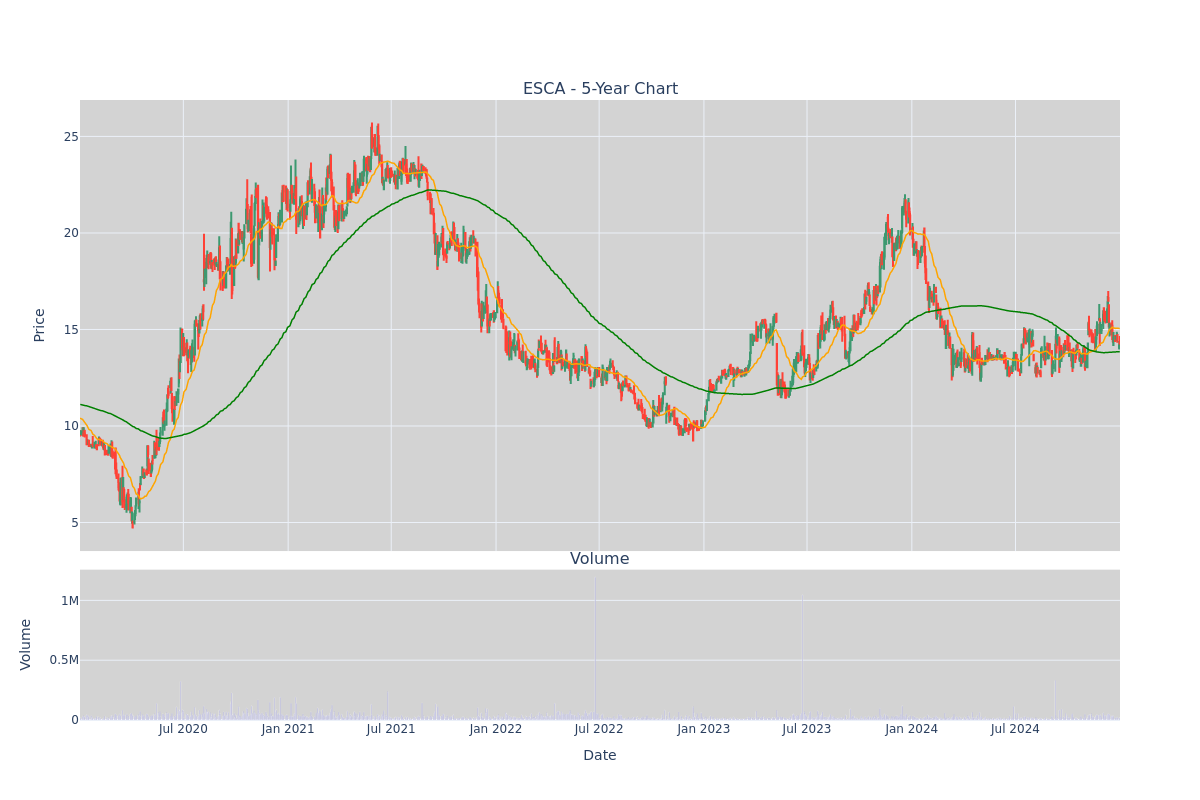Screen dimensions: 1200x800
Task: Click the 'Jan 2021' date tick label
Action: coord(288,729)
